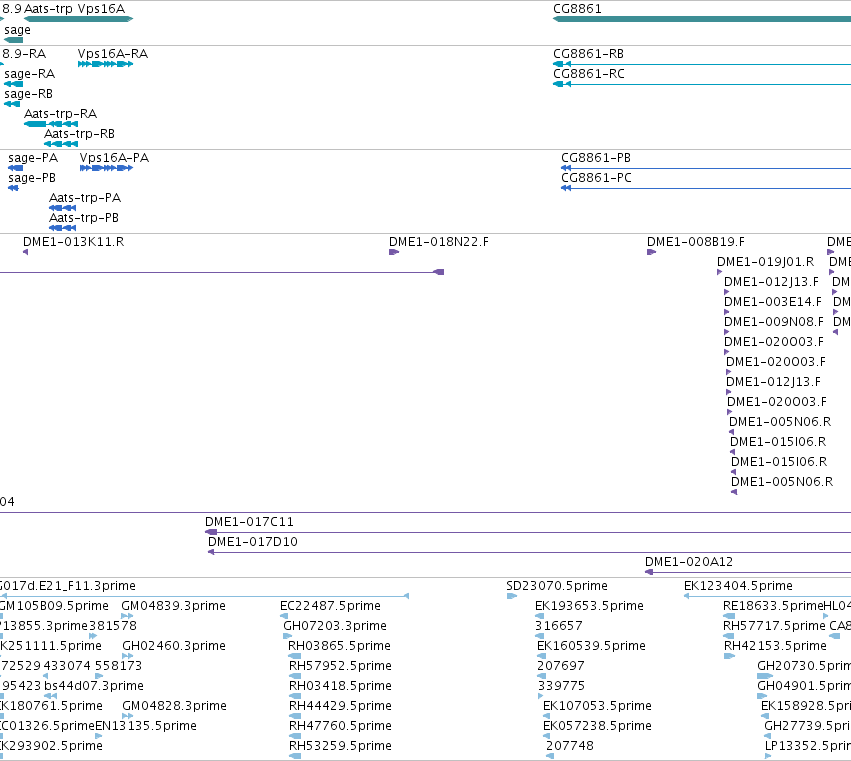851x761 pixels.
Task: Click the bs44d07.3prime EST label
Action: pos(94,687)
